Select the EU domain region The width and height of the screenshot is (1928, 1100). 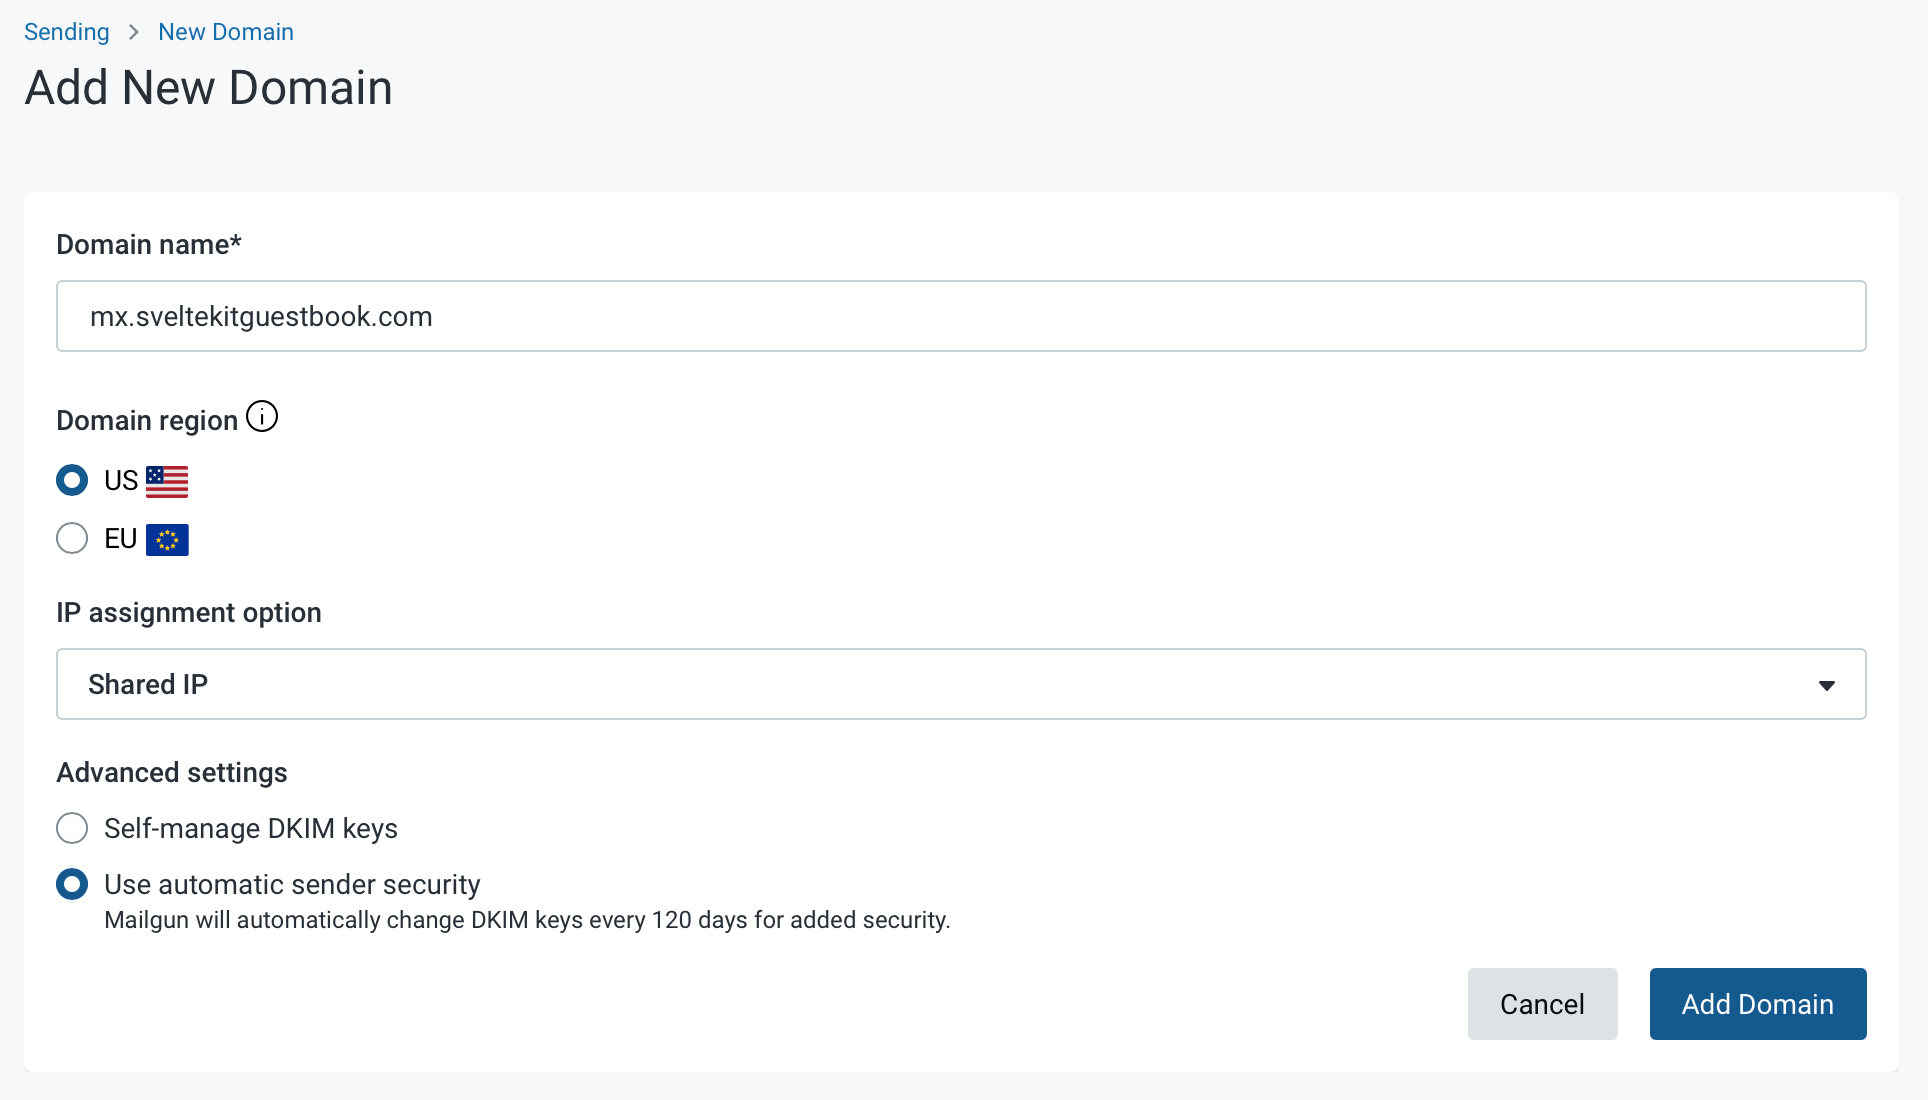71,538
